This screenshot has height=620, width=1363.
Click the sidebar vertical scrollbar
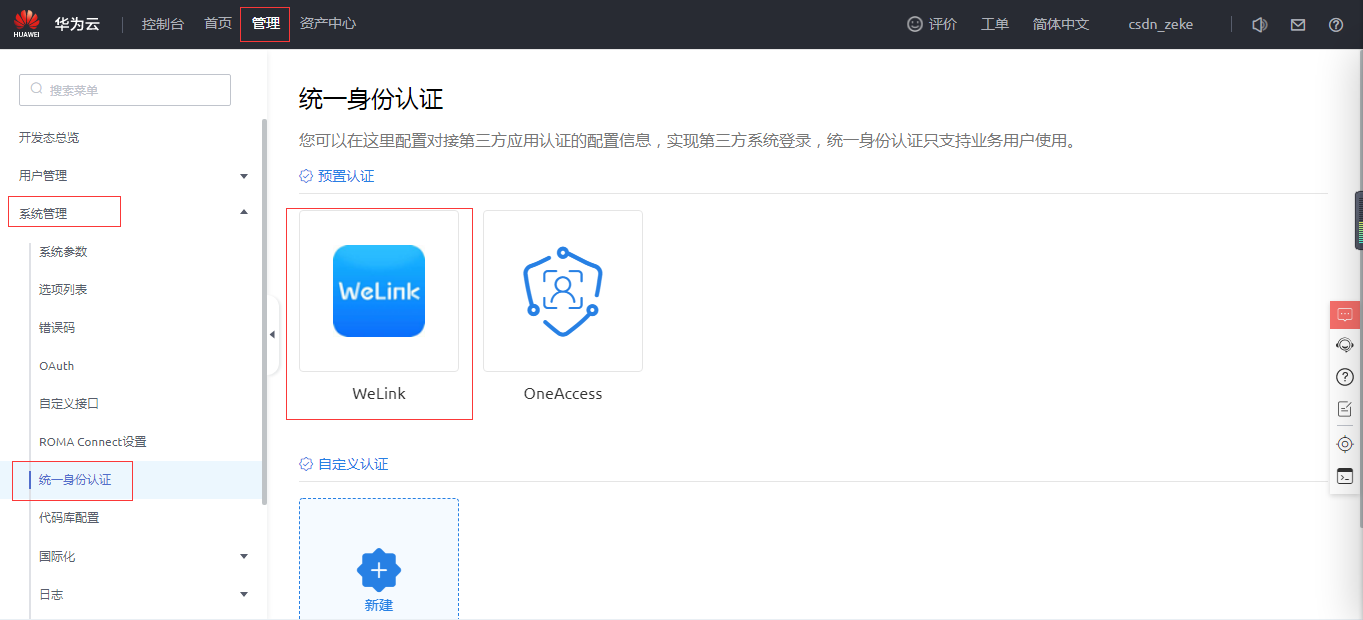264,312
